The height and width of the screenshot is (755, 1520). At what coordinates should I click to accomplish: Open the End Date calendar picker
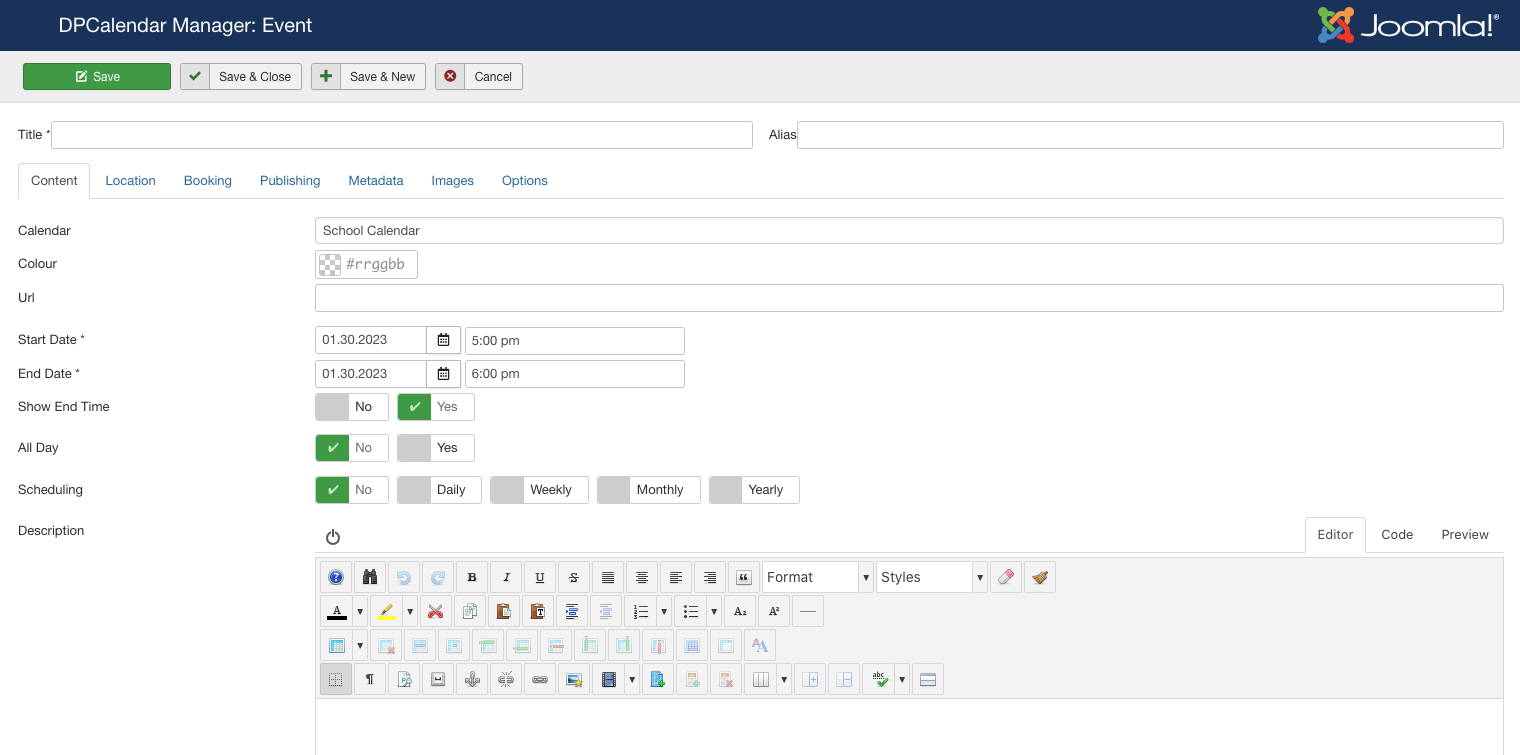[x=443, y=374]
